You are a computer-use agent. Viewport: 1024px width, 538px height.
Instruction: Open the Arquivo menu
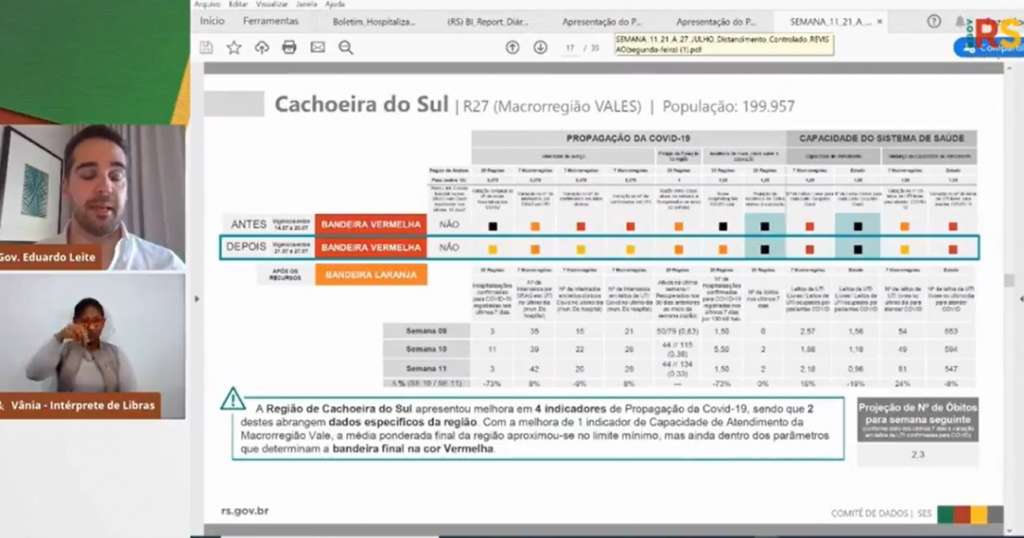208,4
